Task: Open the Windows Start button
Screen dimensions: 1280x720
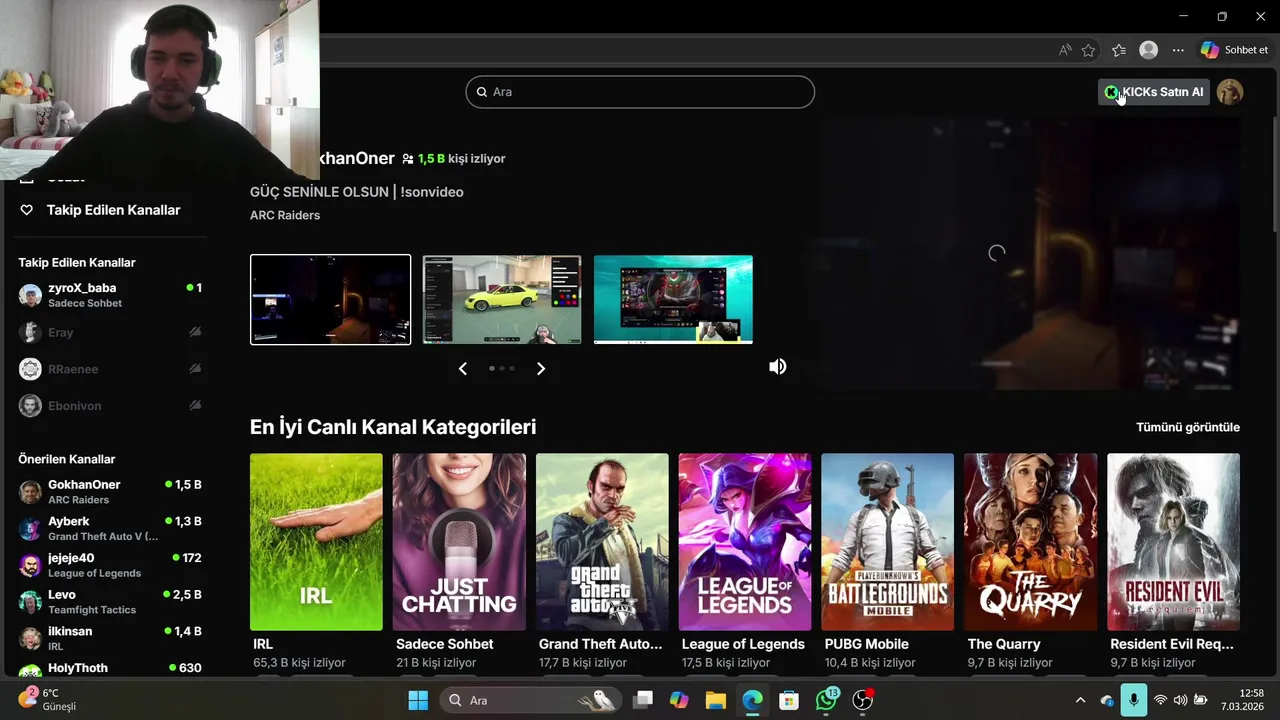Action: (x=418, y=700)
